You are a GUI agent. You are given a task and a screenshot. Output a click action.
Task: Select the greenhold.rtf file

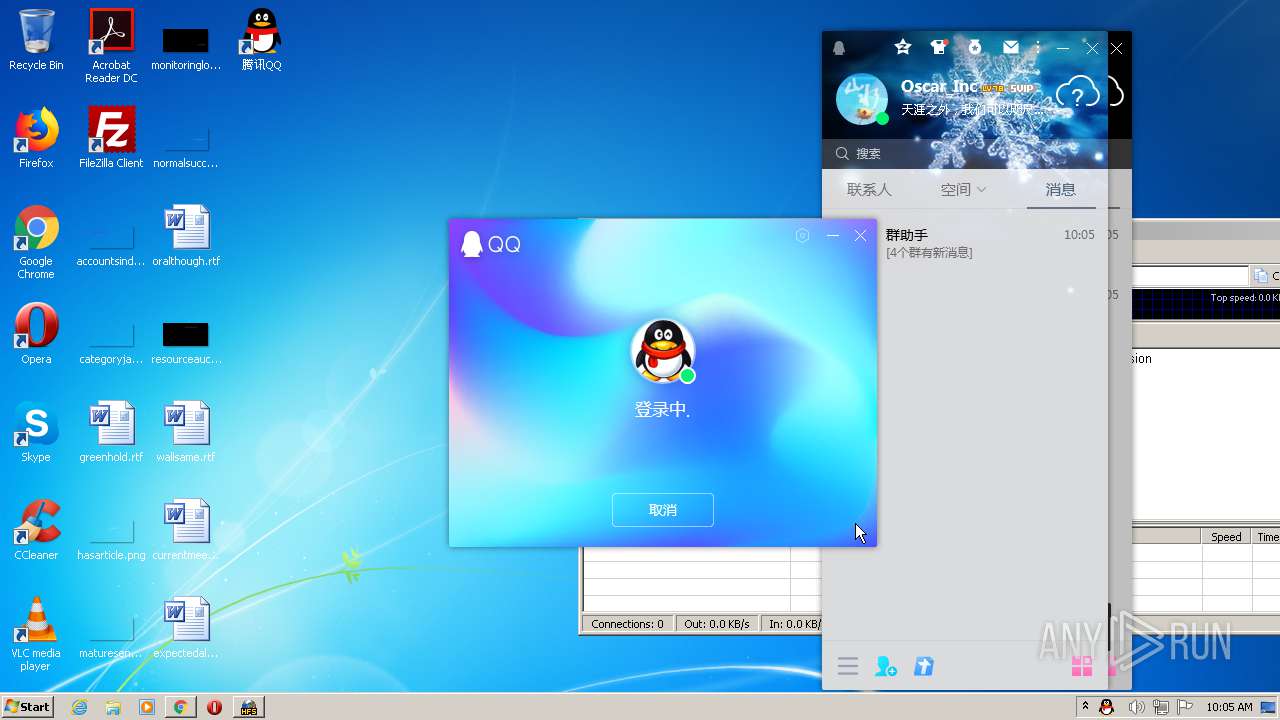(111, 432)
